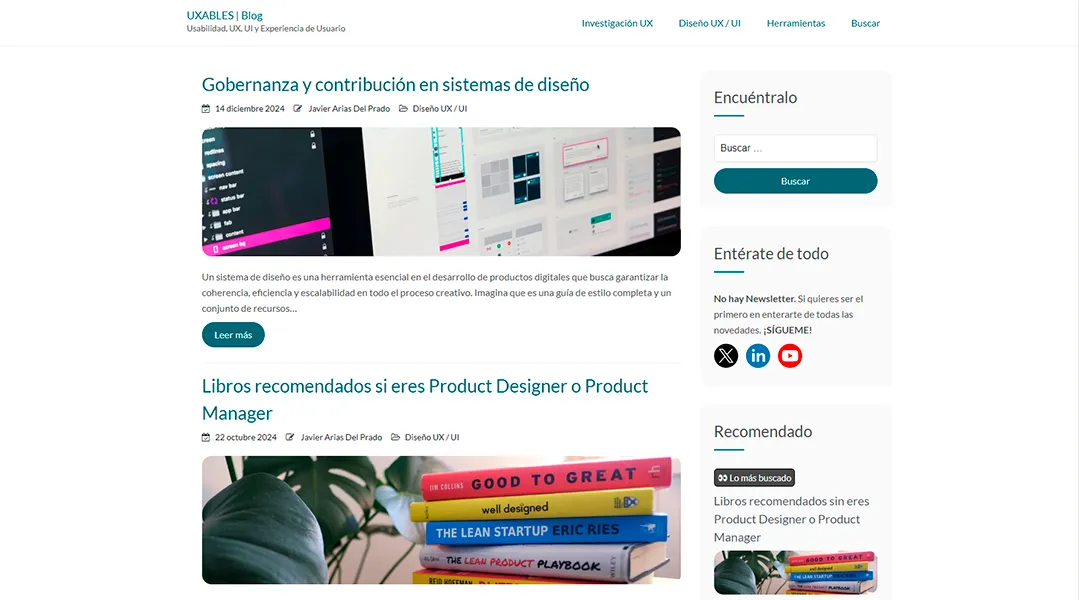Open Investigación UX menu item

tap(617, 23)
